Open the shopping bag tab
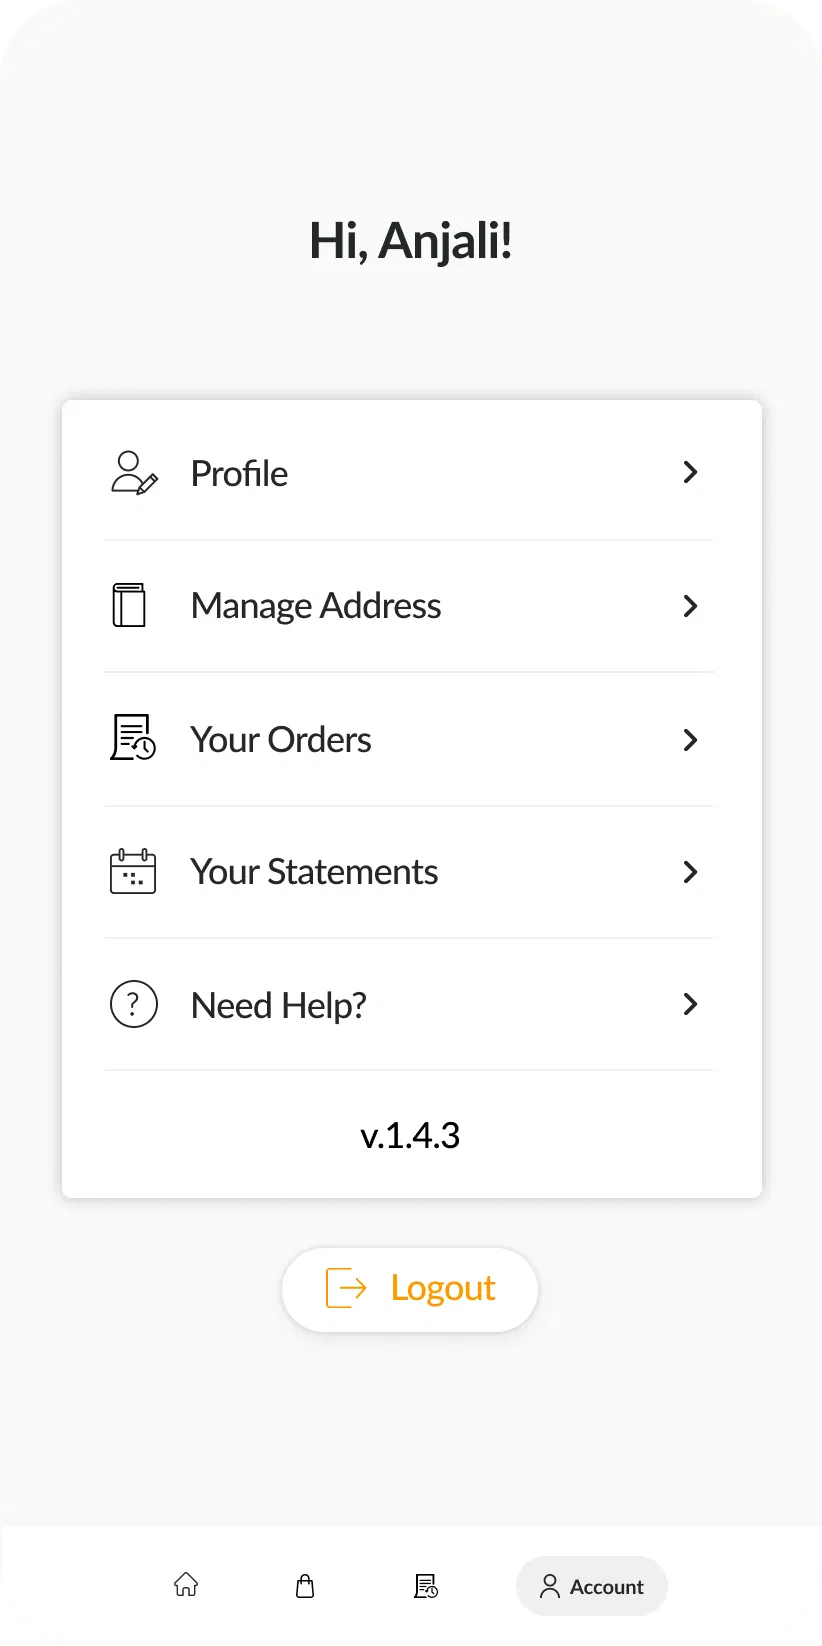Screen dimensions: 822x1646 pyautogui.click(x=306, y=1586)
